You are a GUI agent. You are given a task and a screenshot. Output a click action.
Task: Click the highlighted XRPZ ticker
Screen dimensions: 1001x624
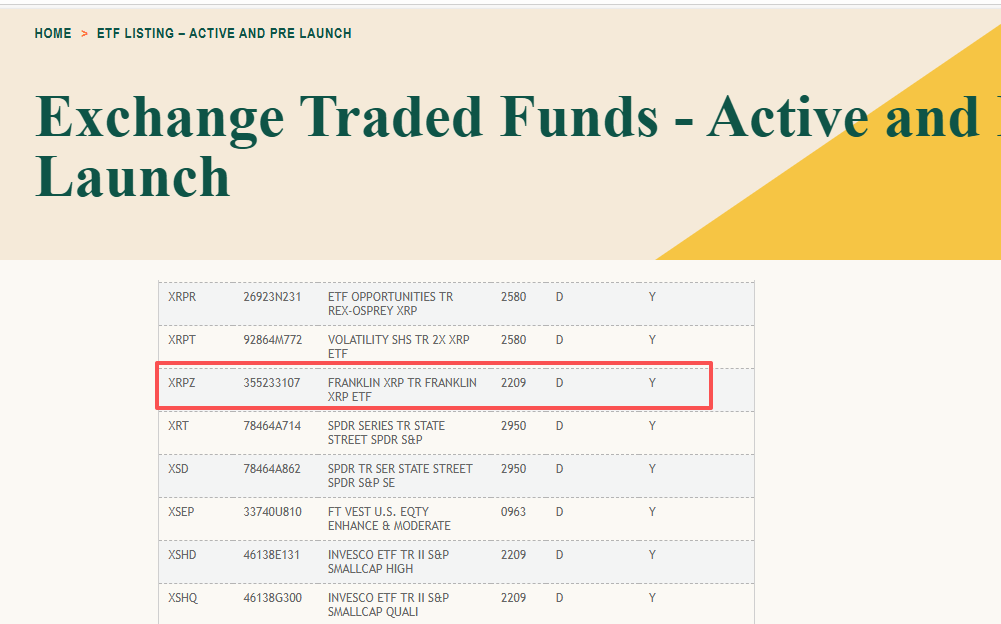182,383
